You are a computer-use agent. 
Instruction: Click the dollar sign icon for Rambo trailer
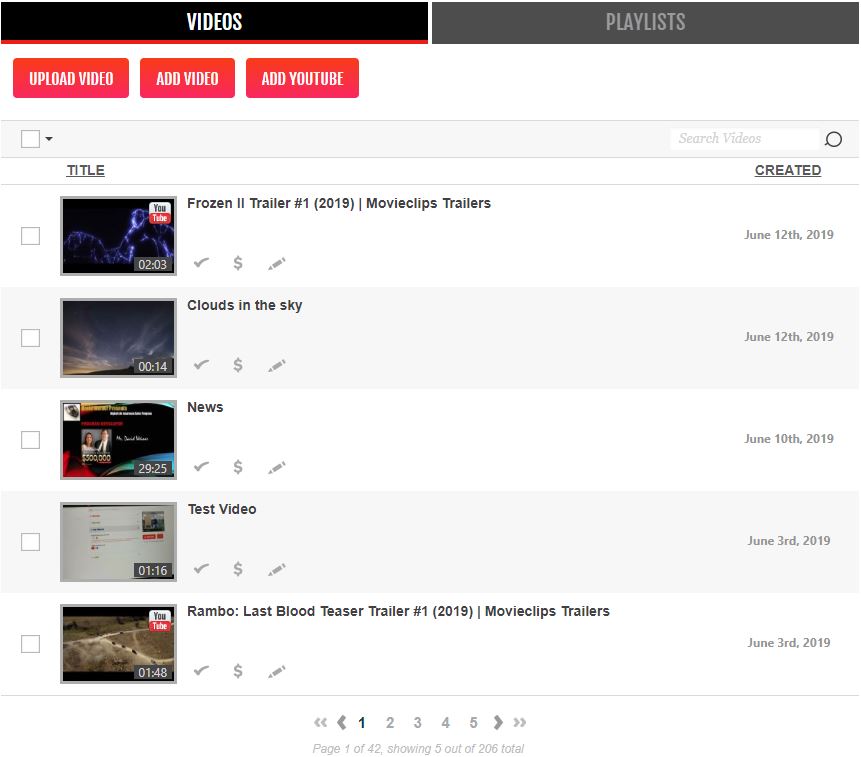pos(238,671)
